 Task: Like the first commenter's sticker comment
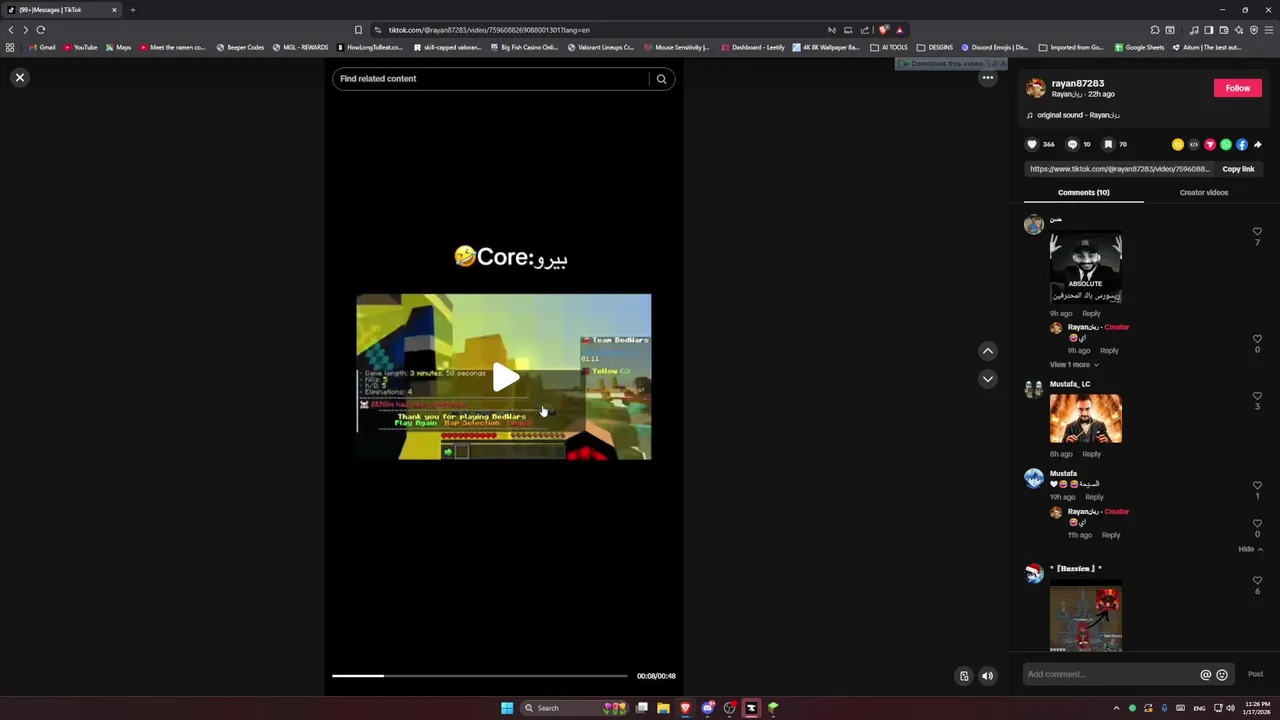click(x=1257, y=232)
